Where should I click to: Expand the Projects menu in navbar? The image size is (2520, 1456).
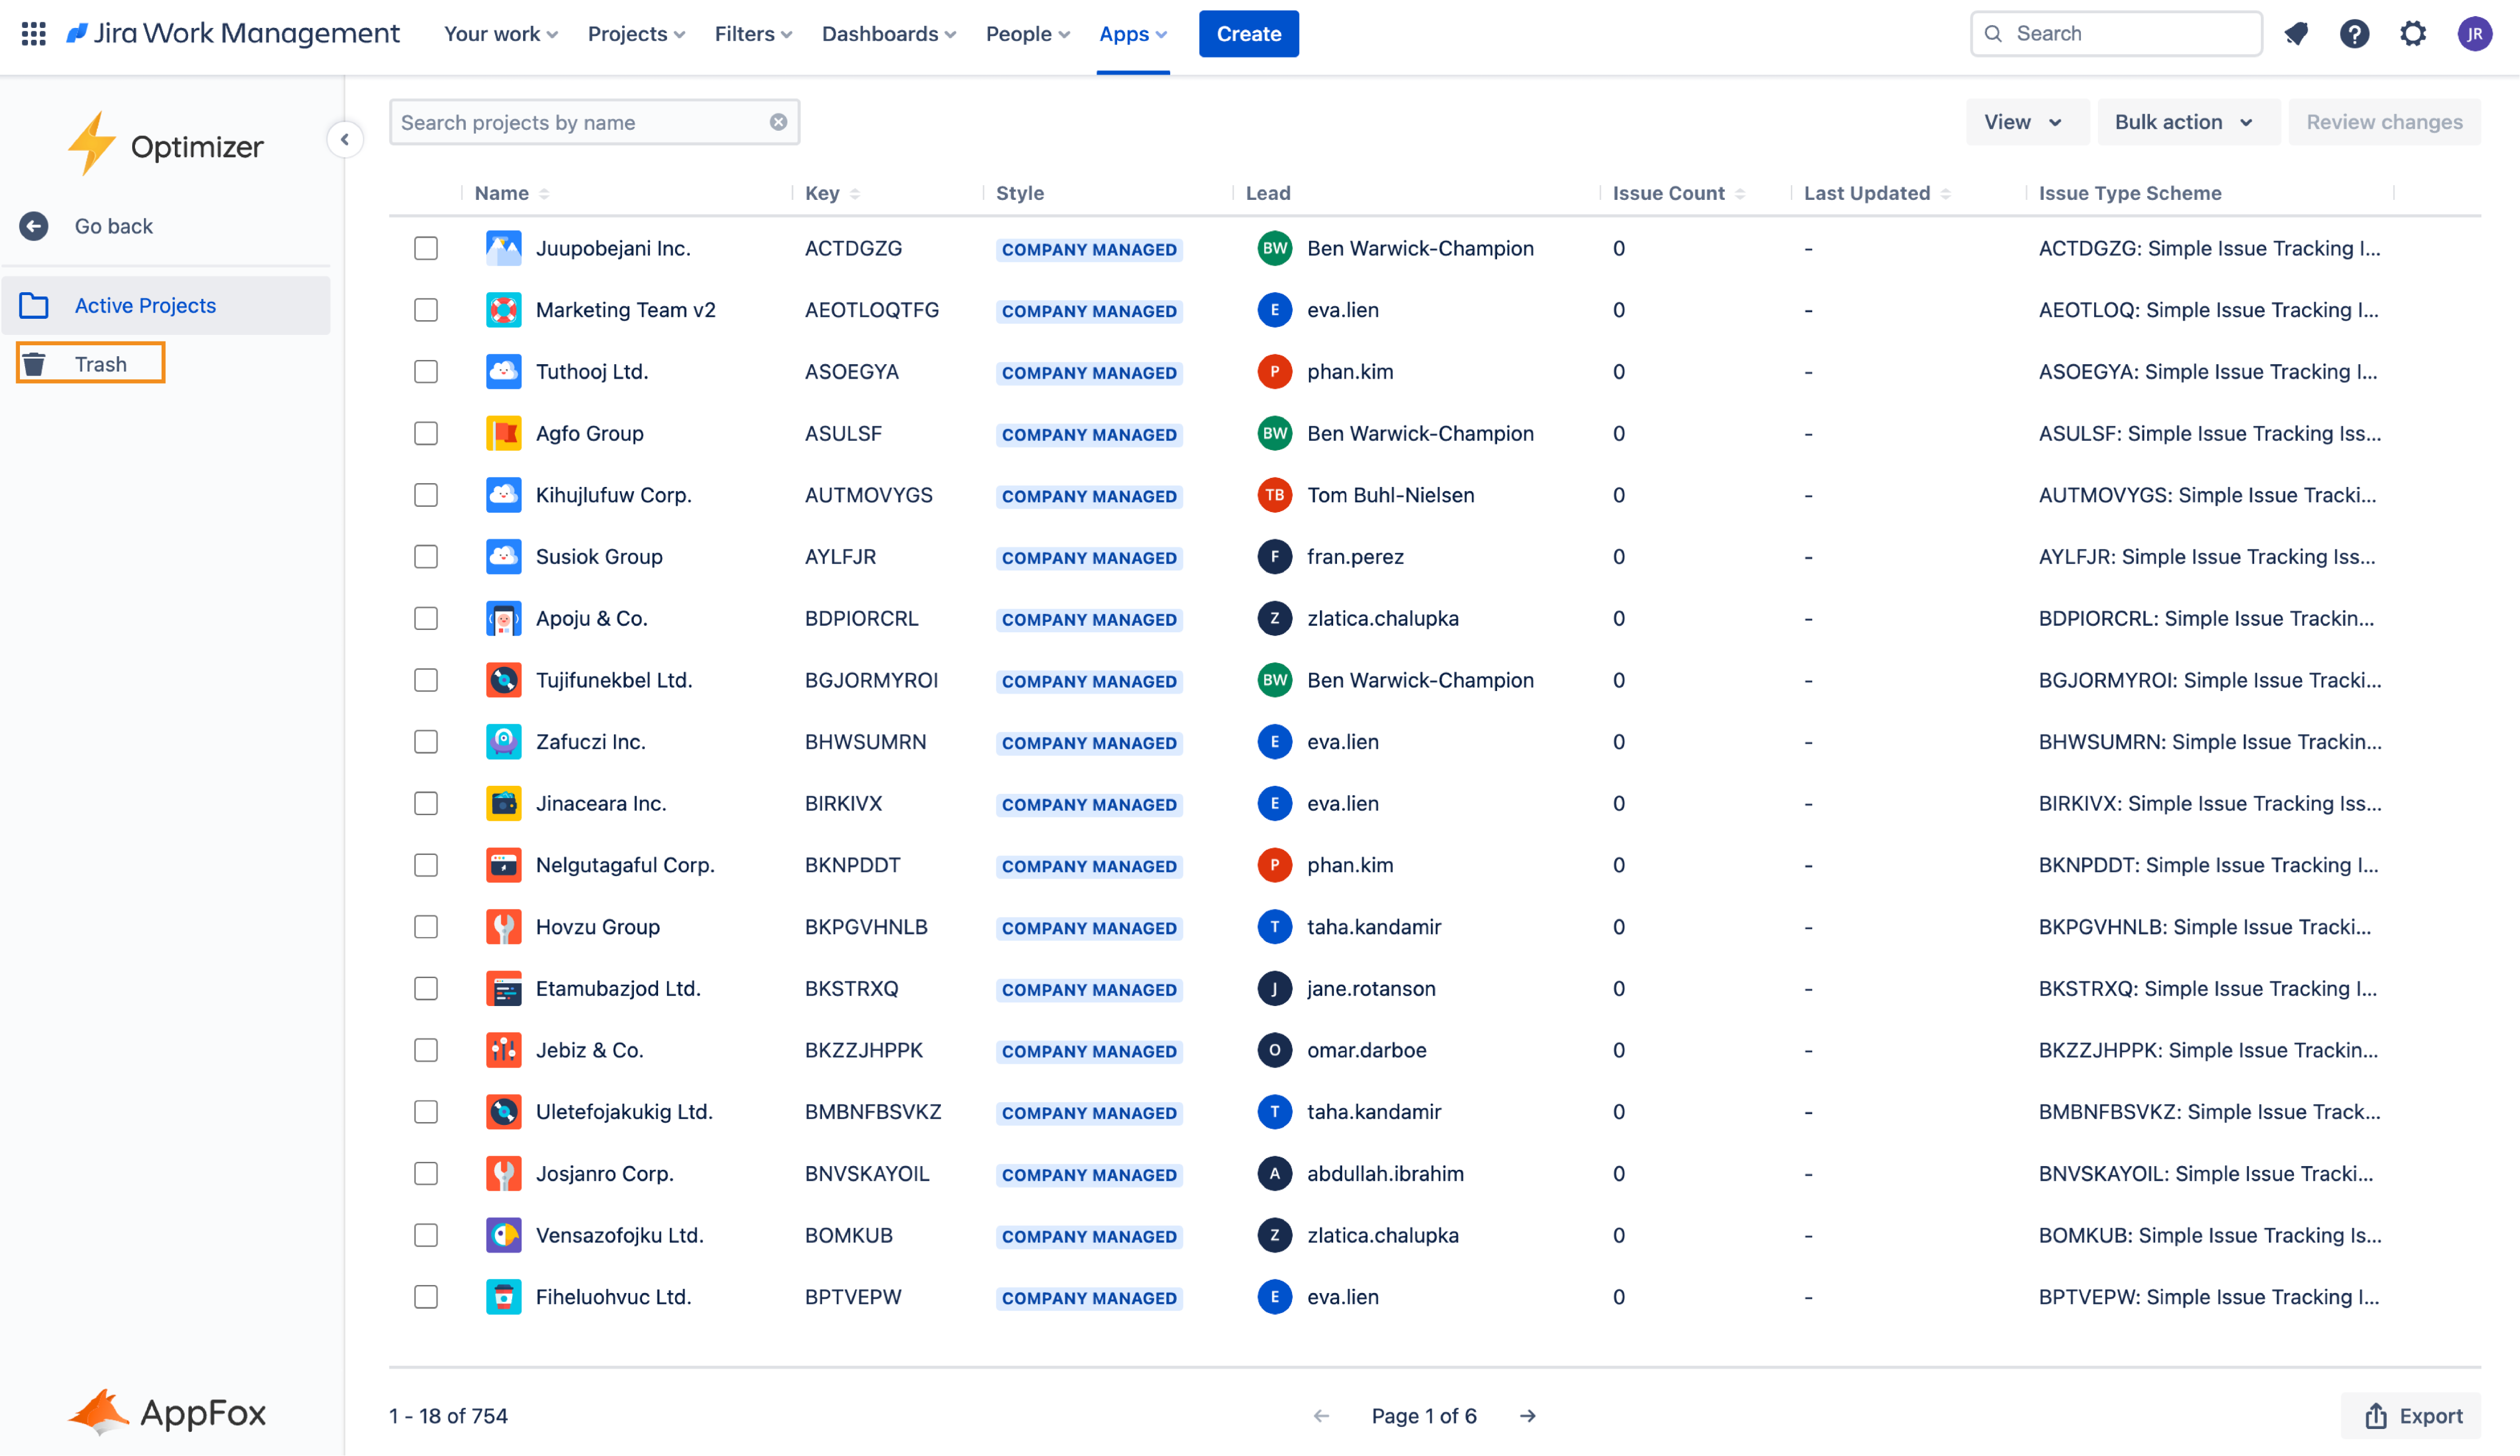tap(636, 34)
